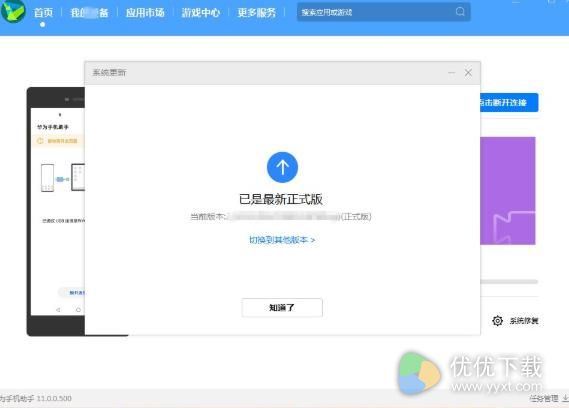This screenshot has width=569, height=408.
Task: Open 游戏中心 tab
Action: point(201,13)
